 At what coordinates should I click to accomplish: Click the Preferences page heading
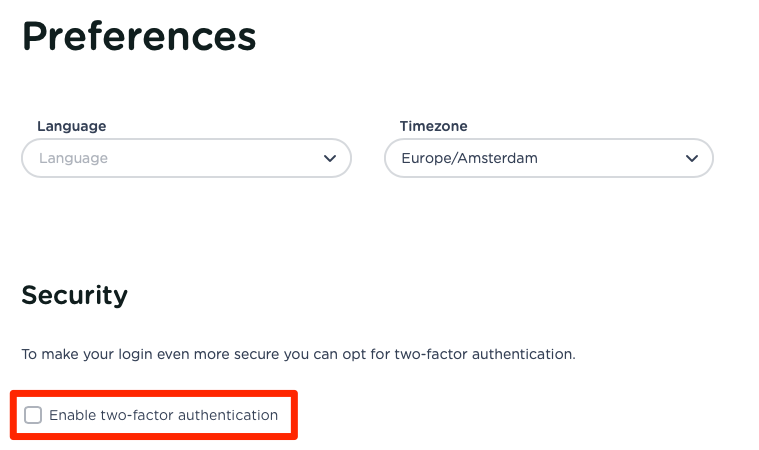tap(139, 37)
